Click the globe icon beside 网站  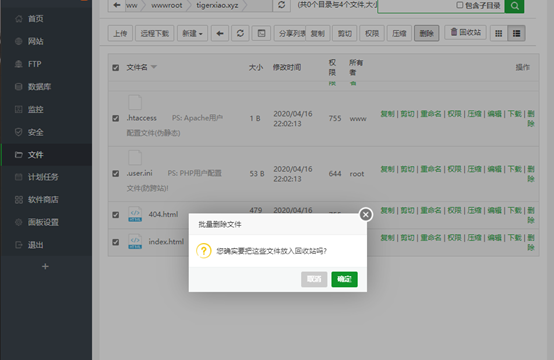click(x=19, y=41)
